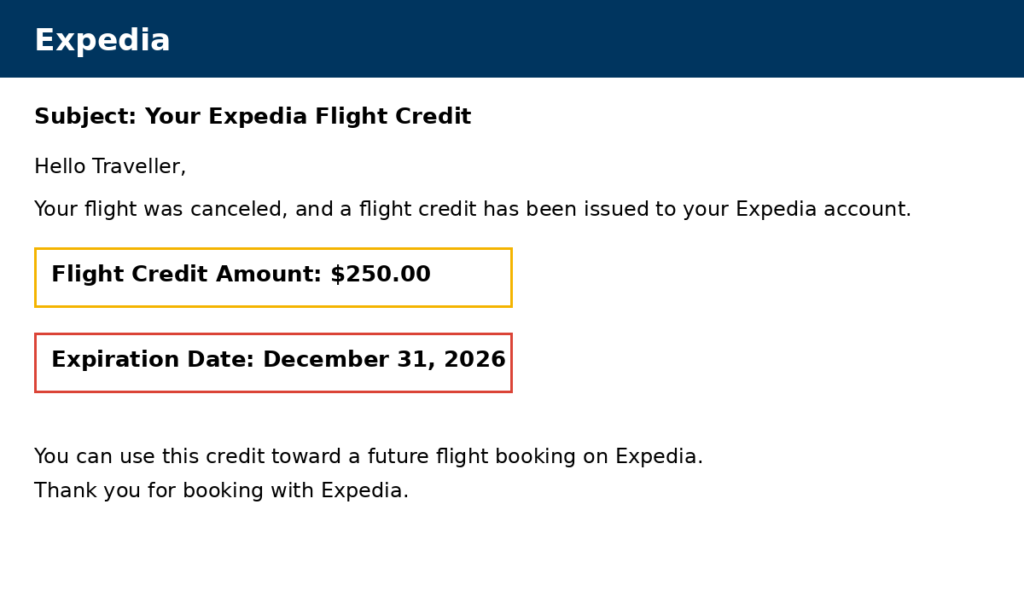Click "Expedia account" in the cancellation sentence

pos(820,209)
